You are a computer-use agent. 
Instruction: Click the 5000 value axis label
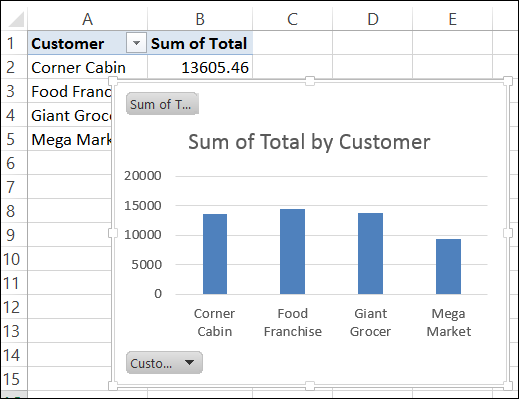(146, 264)
